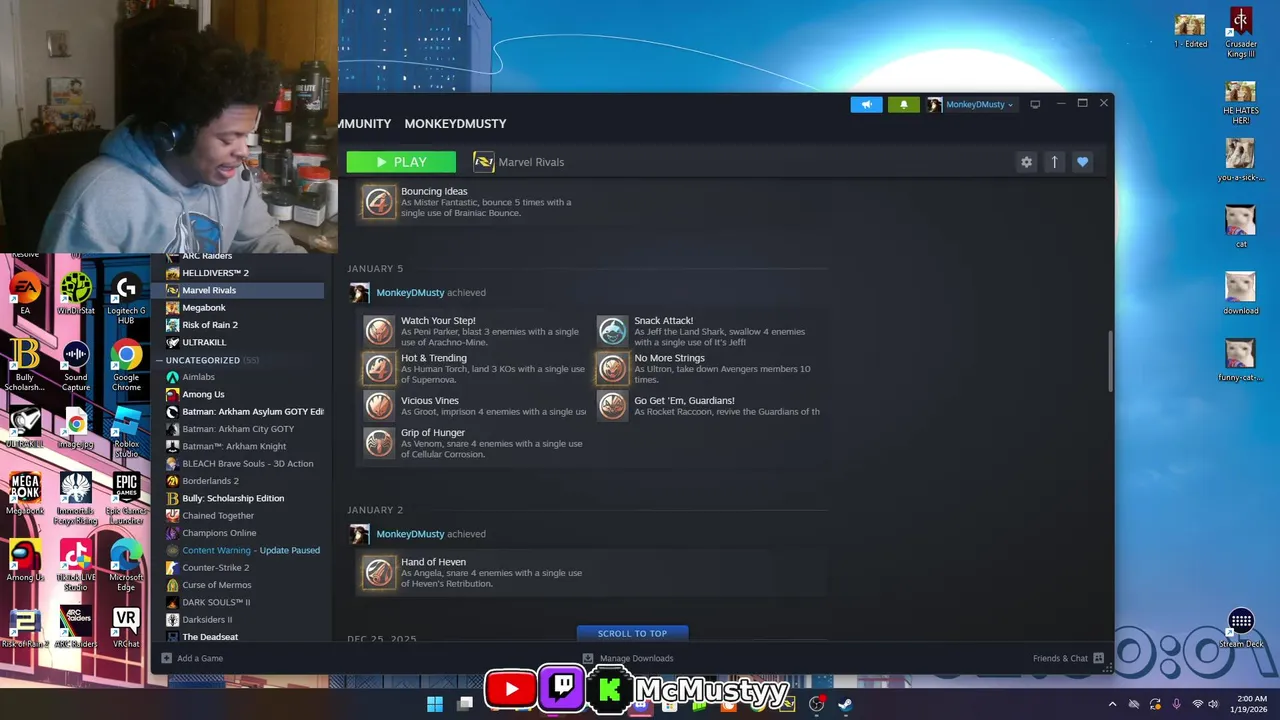
Task: Click the Watch Your Step! achievement icon
Action: tap(379, 331)
